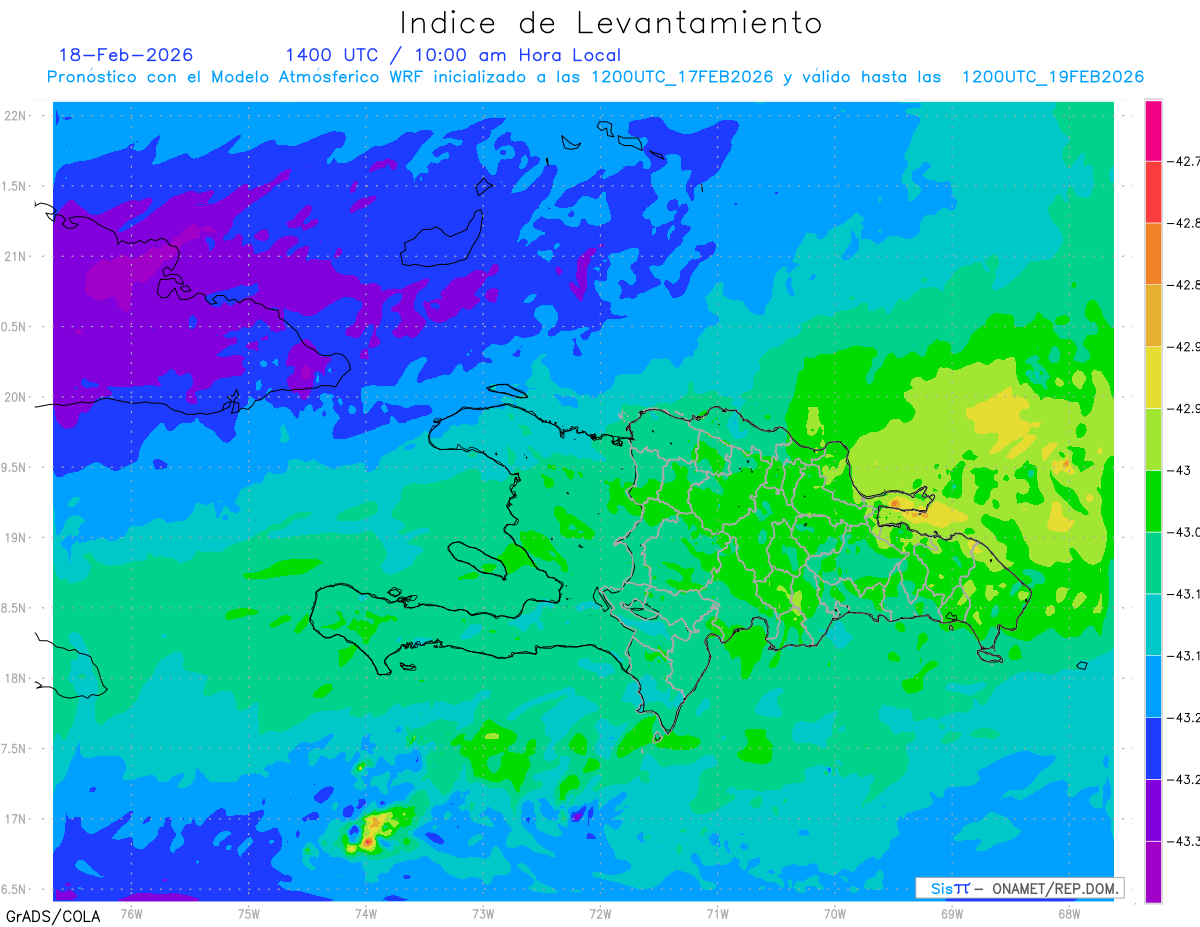Click the '-43.0' color scale value
The image size is (1200, 927).
tap(1184, 532)
